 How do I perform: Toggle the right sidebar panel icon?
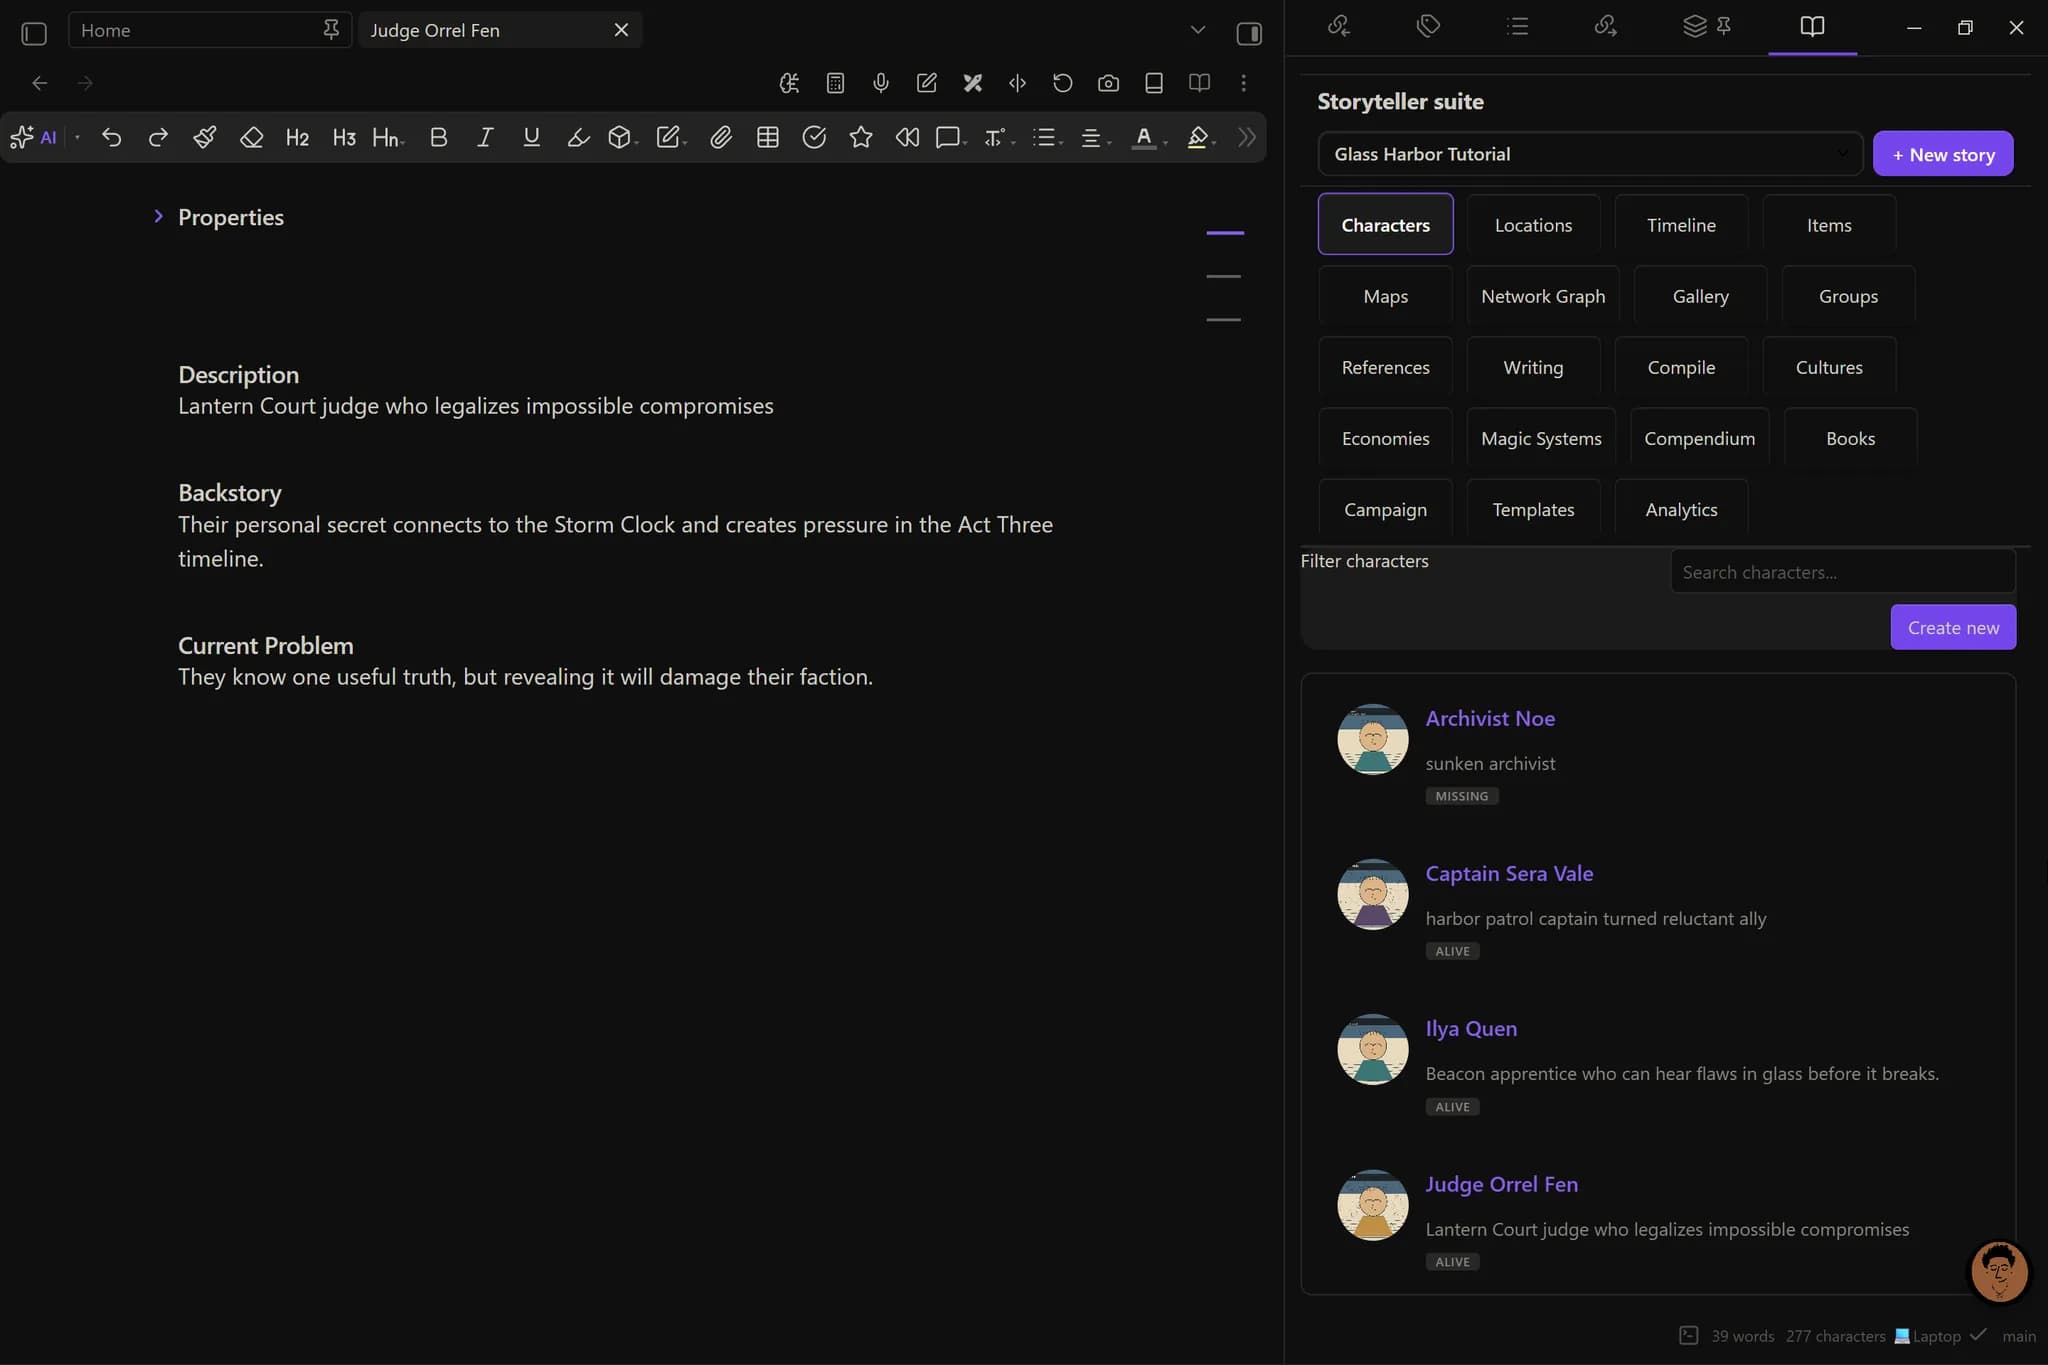[1249, 32]
